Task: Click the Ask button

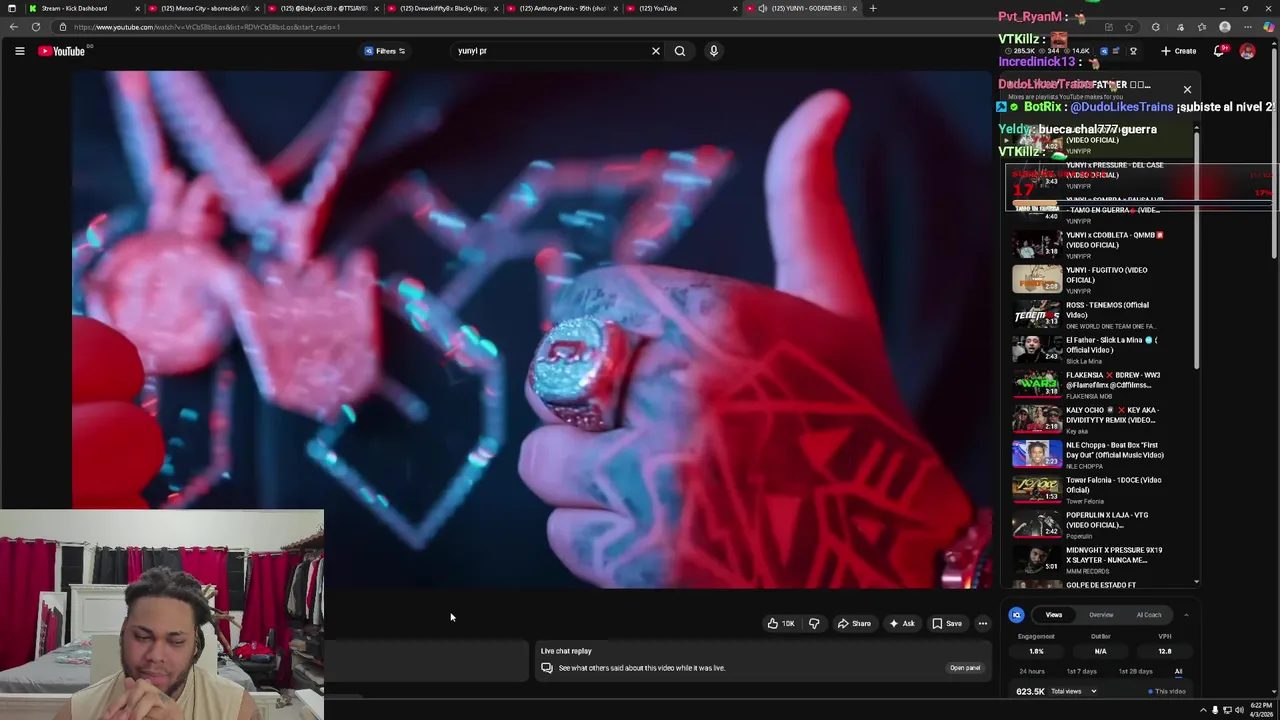Action: 901,624
